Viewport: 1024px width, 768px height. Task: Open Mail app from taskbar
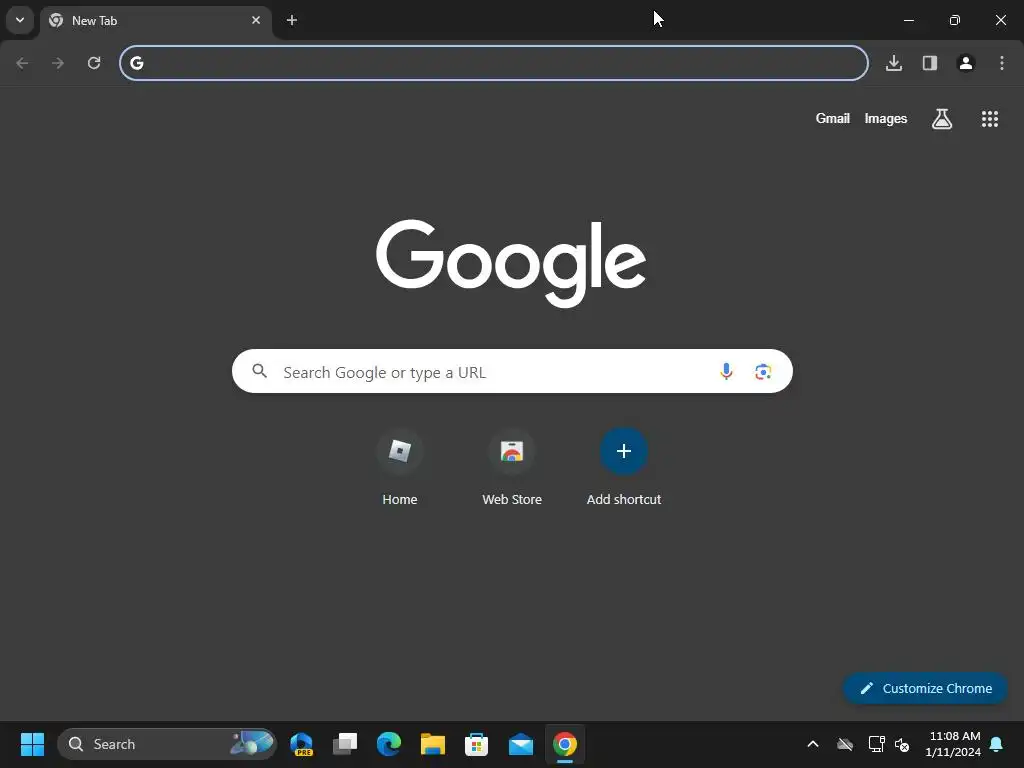click(520, 744)
